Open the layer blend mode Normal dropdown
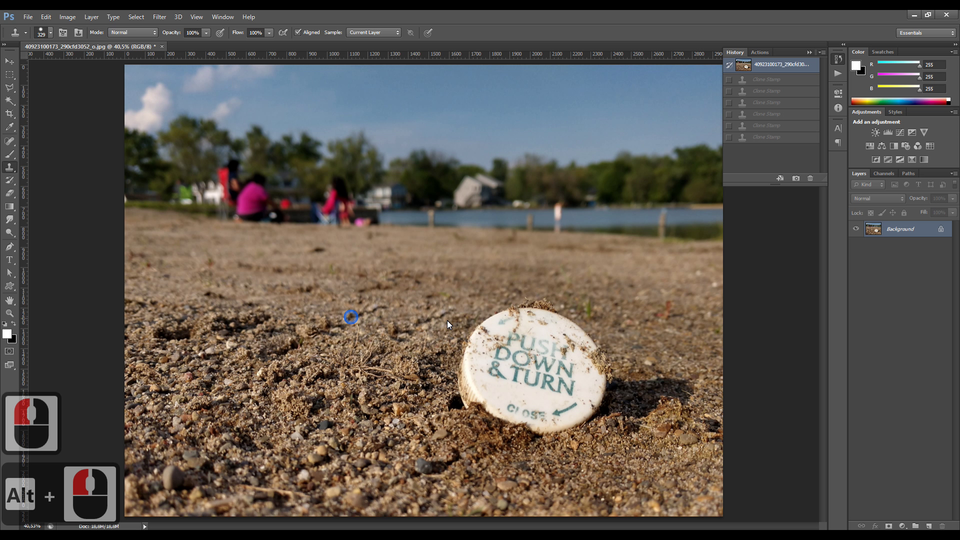 pyautogui.click(x=877, y=198)
